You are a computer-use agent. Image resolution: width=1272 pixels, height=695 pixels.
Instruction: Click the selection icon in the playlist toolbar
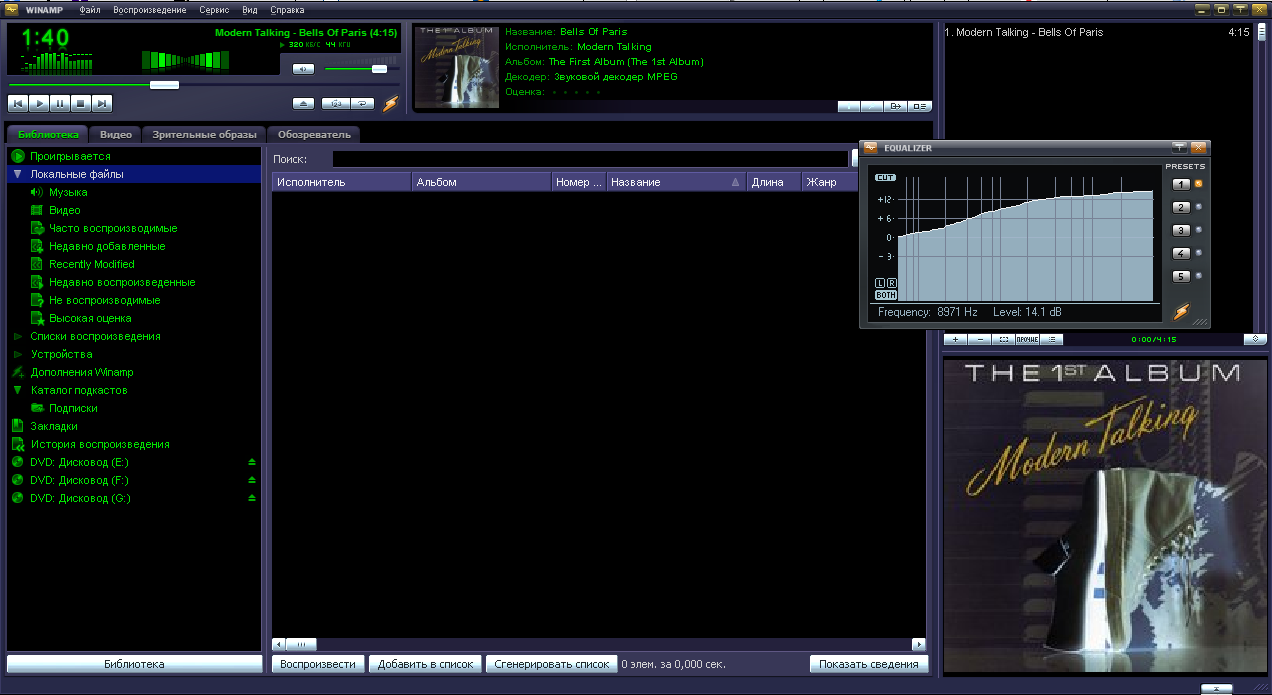coord(1004,339)
